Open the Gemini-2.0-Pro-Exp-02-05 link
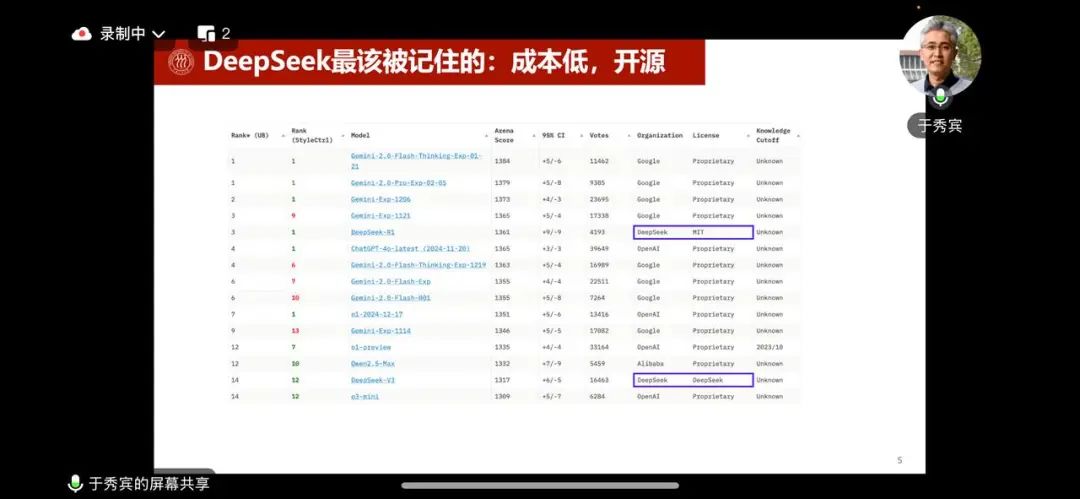 pyautogui.click(x=399, y=183)
